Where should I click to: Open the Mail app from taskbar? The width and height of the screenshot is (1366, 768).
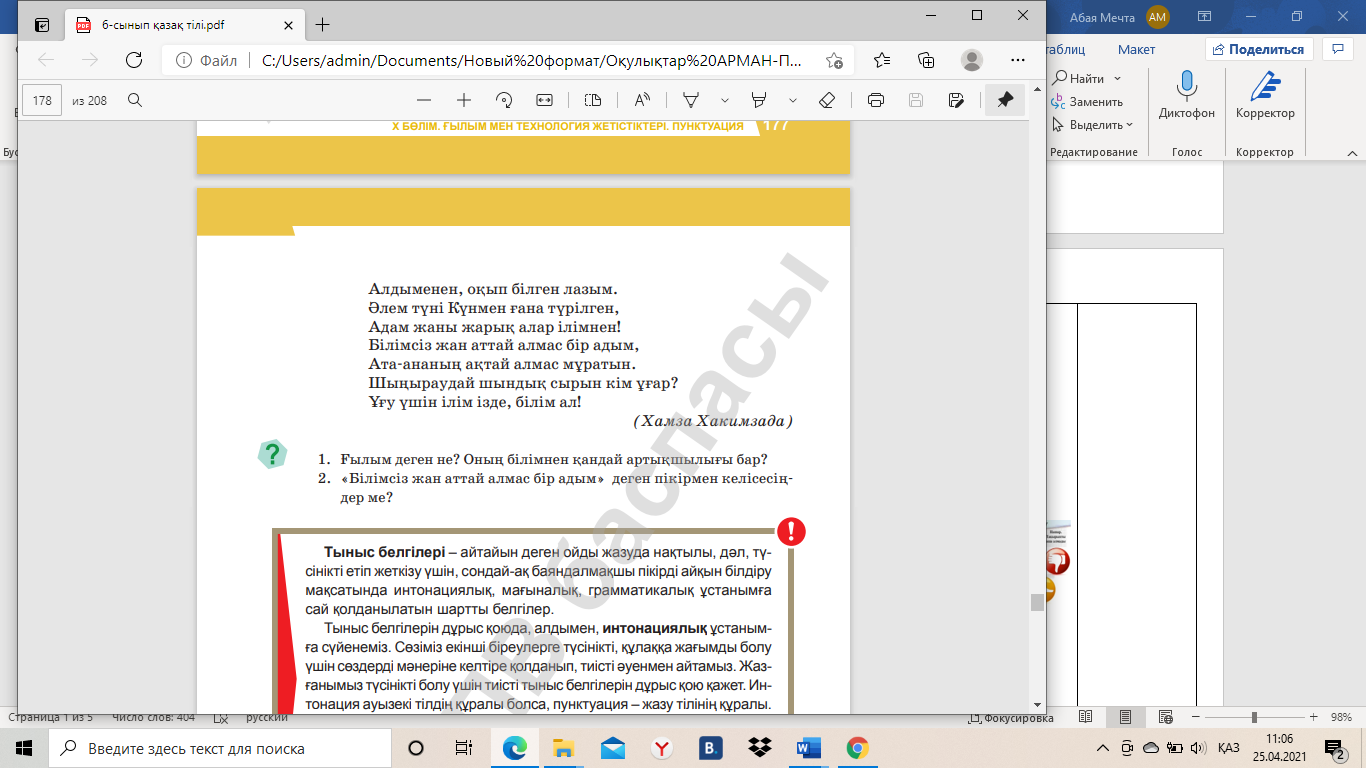pyautogui.click(x=613, y=748)
